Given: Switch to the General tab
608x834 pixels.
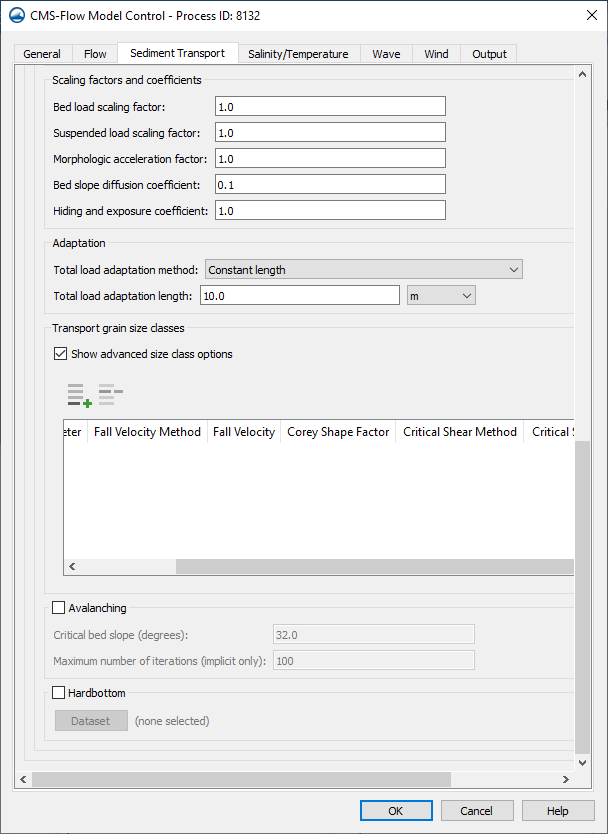Looking at the screenshot, I should 42,54.
